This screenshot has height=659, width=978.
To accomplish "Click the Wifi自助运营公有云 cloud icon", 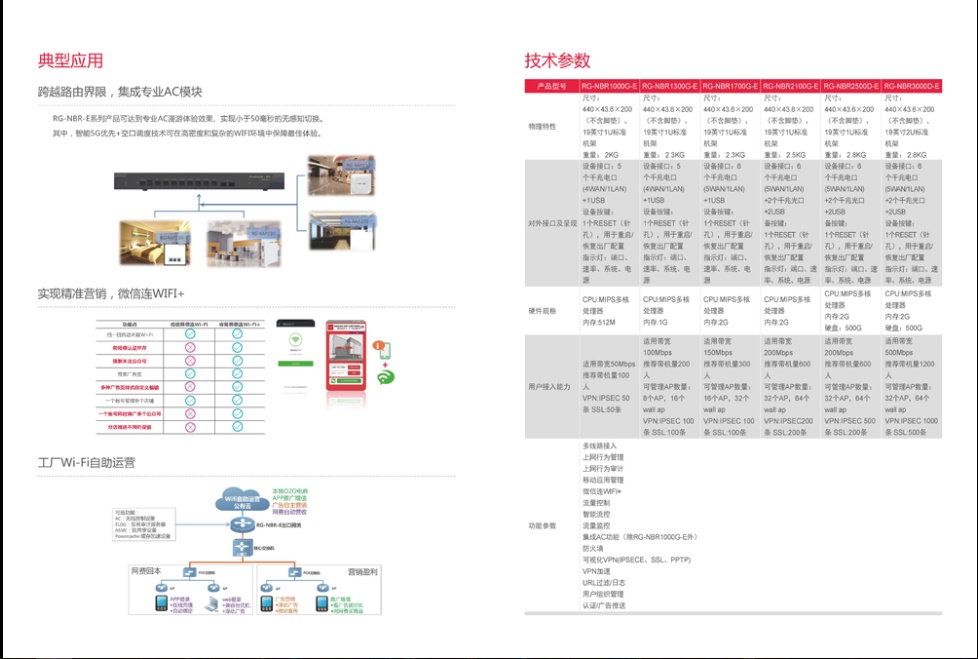I will point(241,499).
